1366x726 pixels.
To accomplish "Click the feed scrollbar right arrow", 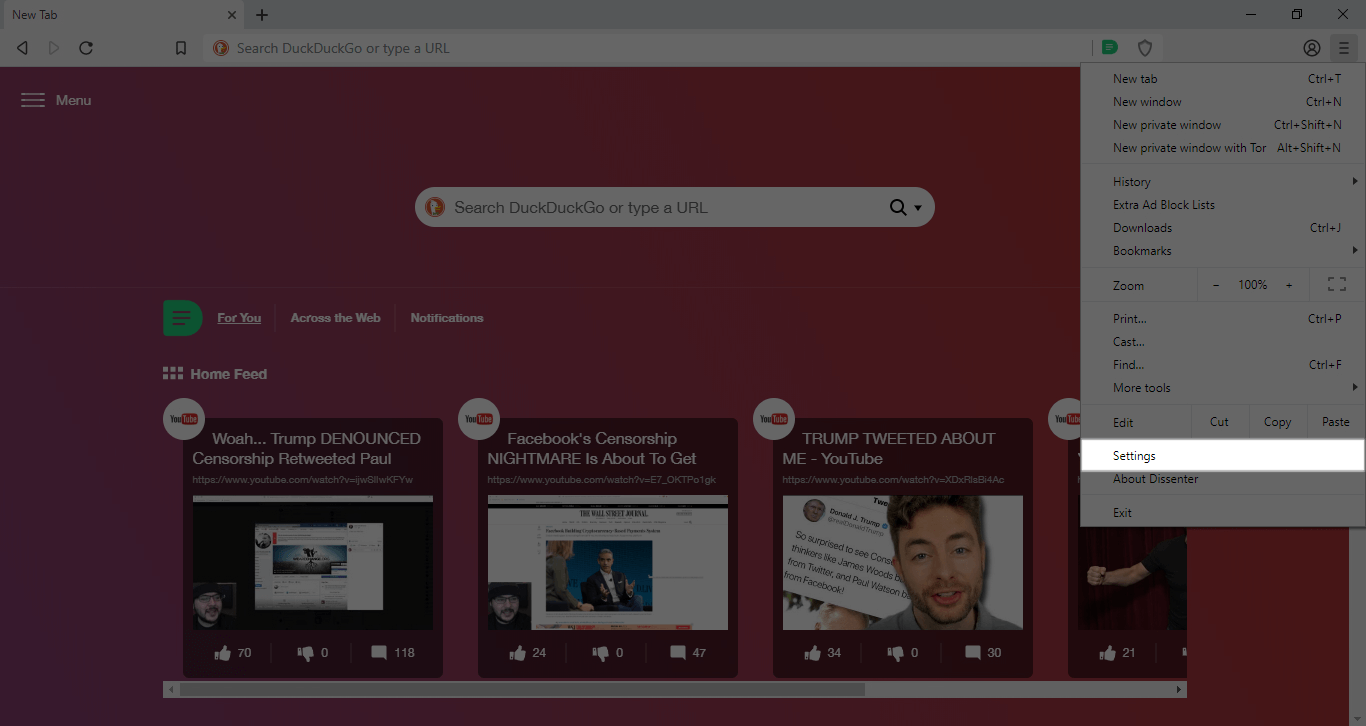I will pos(1180,690).
